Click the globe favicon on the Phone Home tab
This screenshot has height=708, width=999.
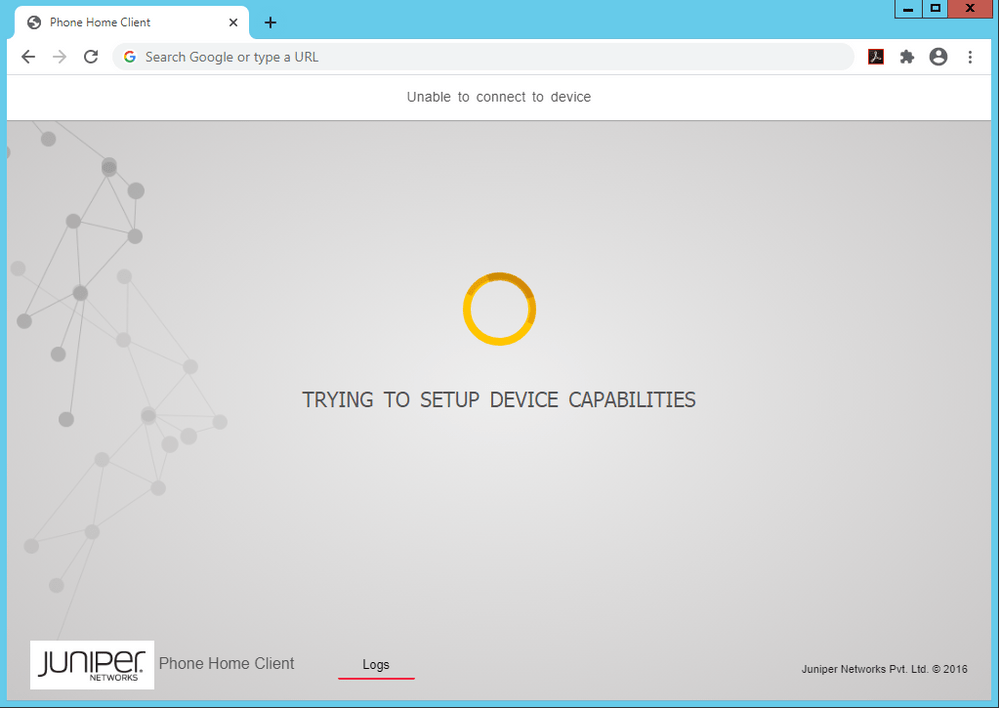point(34,22)
